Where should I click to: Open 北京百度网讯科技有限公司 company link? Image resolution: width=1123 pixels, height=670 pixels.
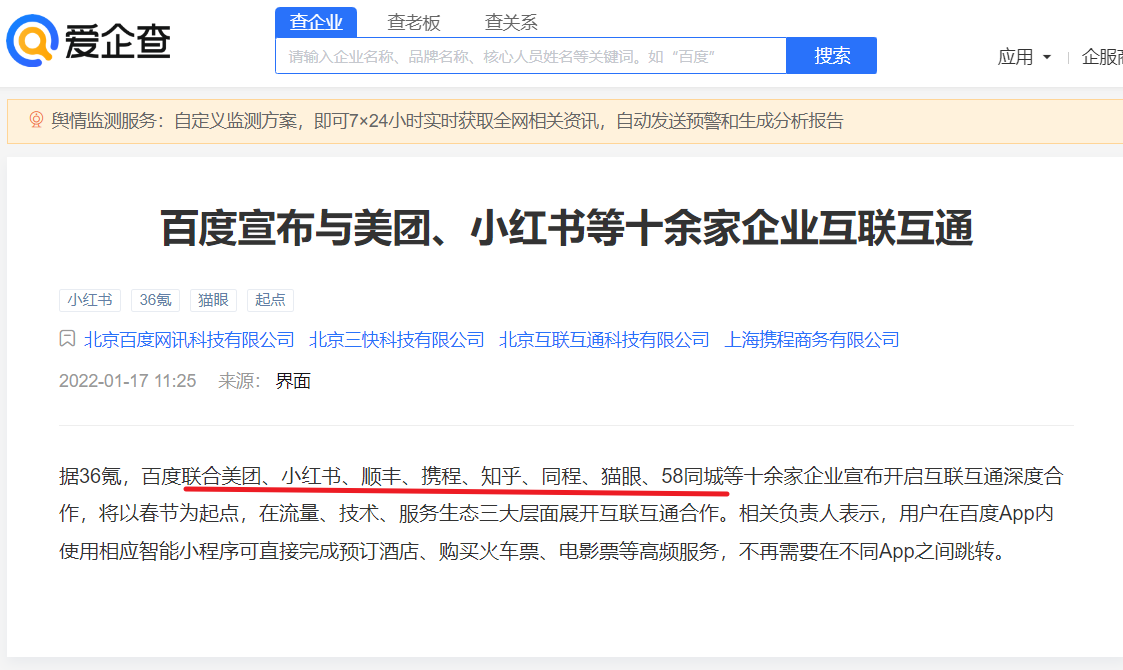189,340
